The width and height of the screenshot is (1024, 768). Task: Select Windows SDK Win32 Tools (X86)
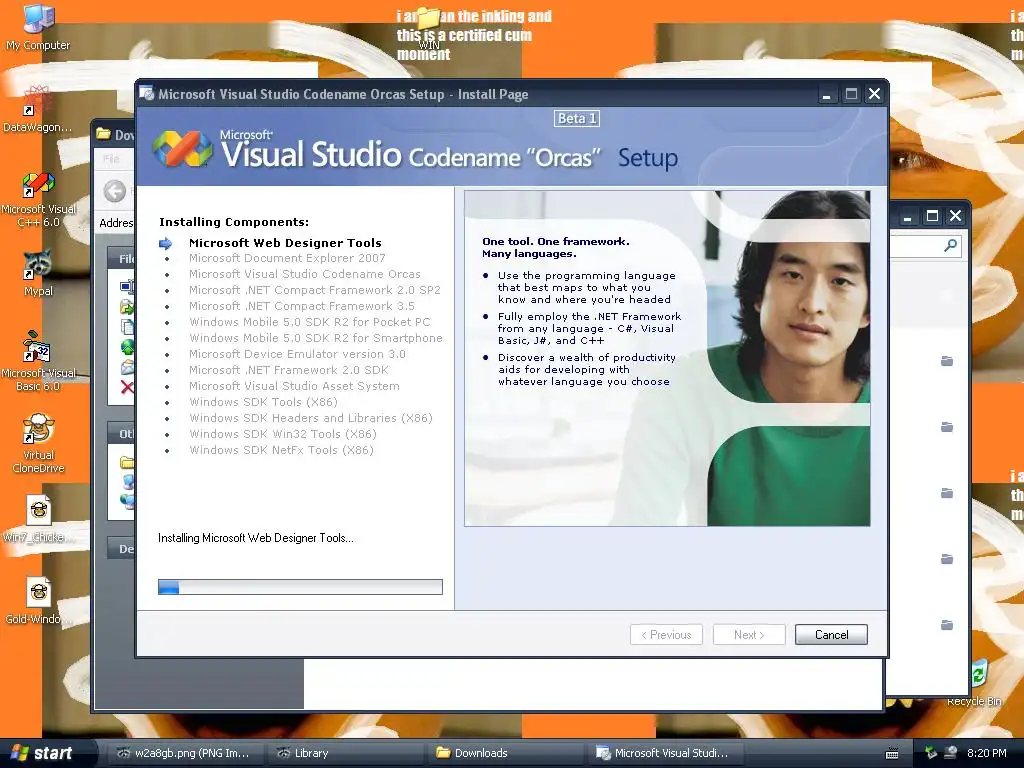(x=283, y=434)
